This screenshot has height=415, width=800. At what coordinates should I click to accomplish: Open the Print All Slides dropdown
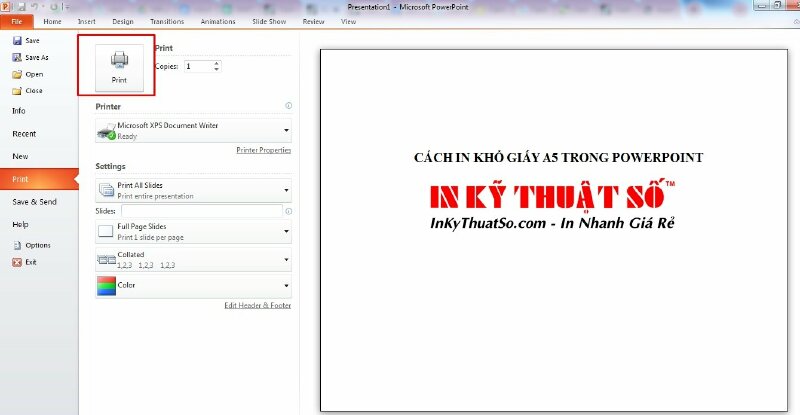(287, 190)
